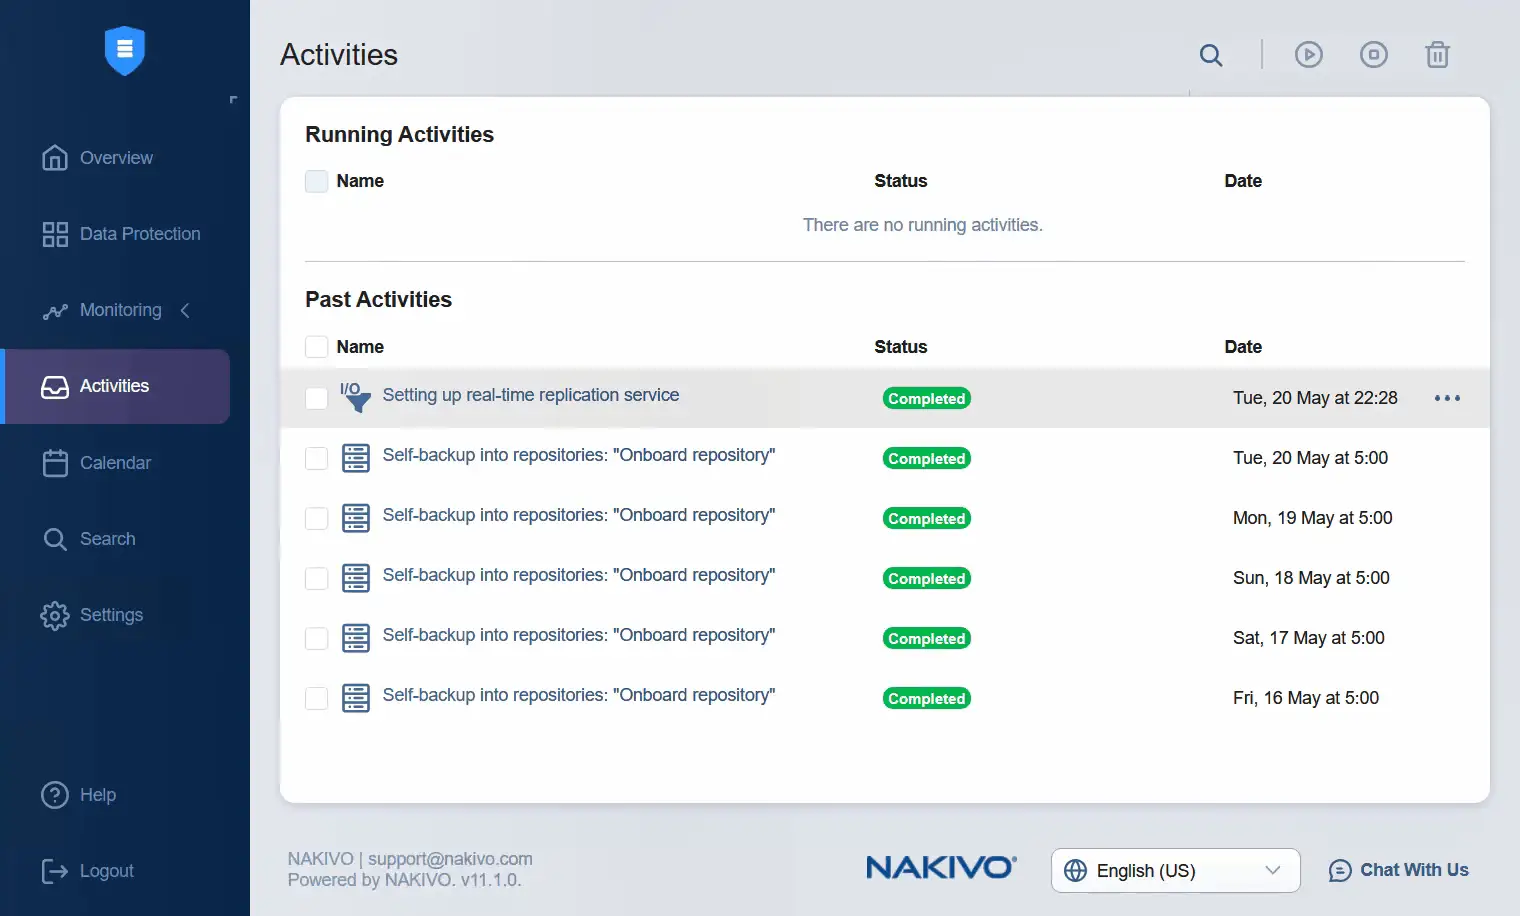The height and width of the screenshot is (916, 1520).
Task: Click the real-time replication I/O filter icon
Action: pos(354,397)
